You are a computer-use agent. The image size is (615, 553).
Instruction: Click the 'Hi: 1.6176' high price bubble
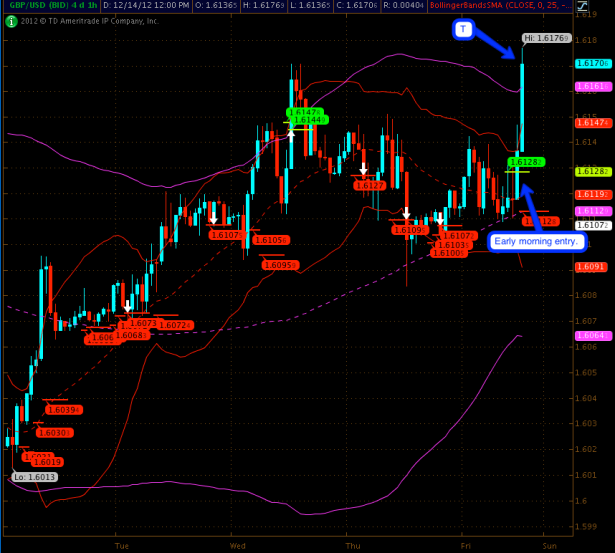545,37
